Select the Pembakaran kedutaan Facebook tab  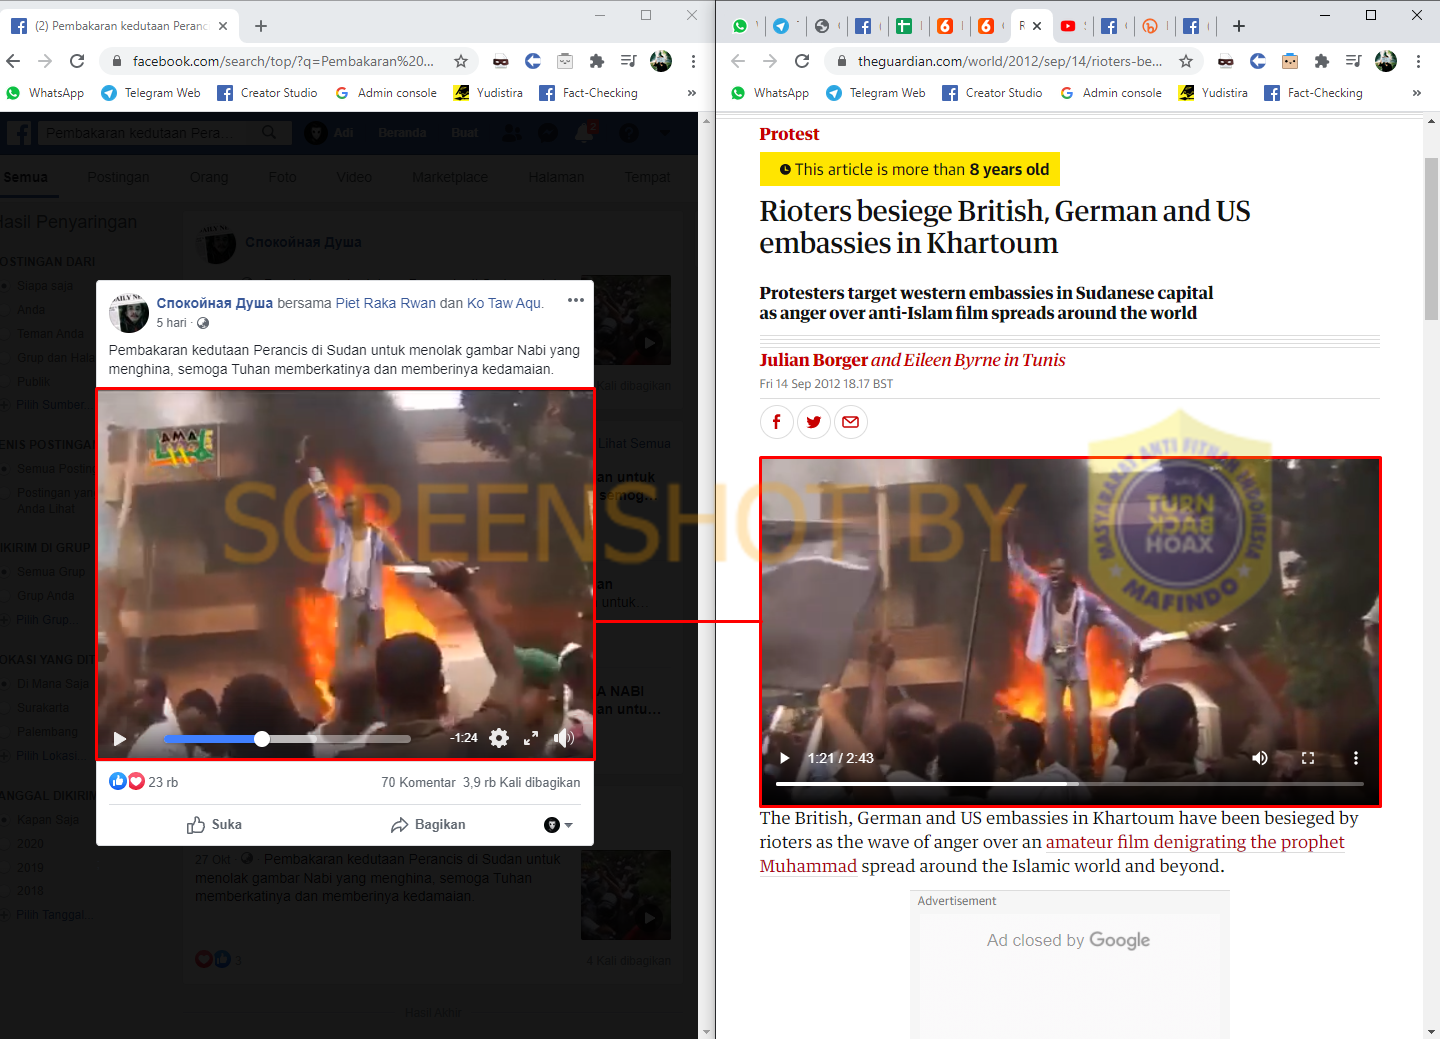coord(120,26)
